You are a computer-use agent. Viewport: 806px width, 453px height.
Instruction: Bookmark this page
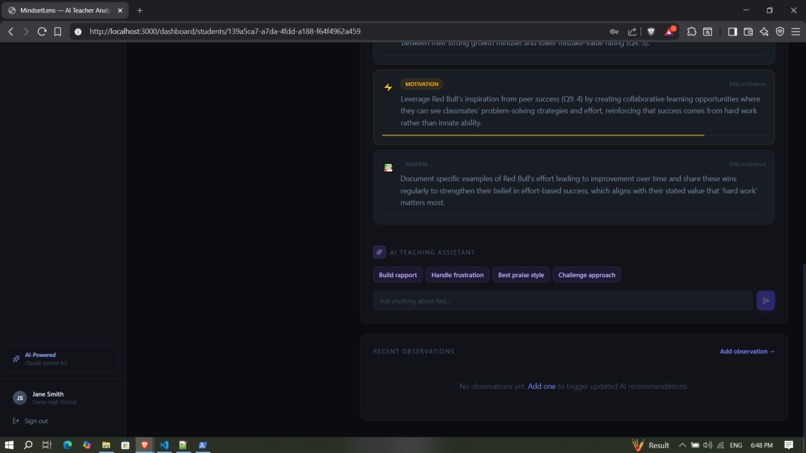pyautogui.click(x=58, y=31)
